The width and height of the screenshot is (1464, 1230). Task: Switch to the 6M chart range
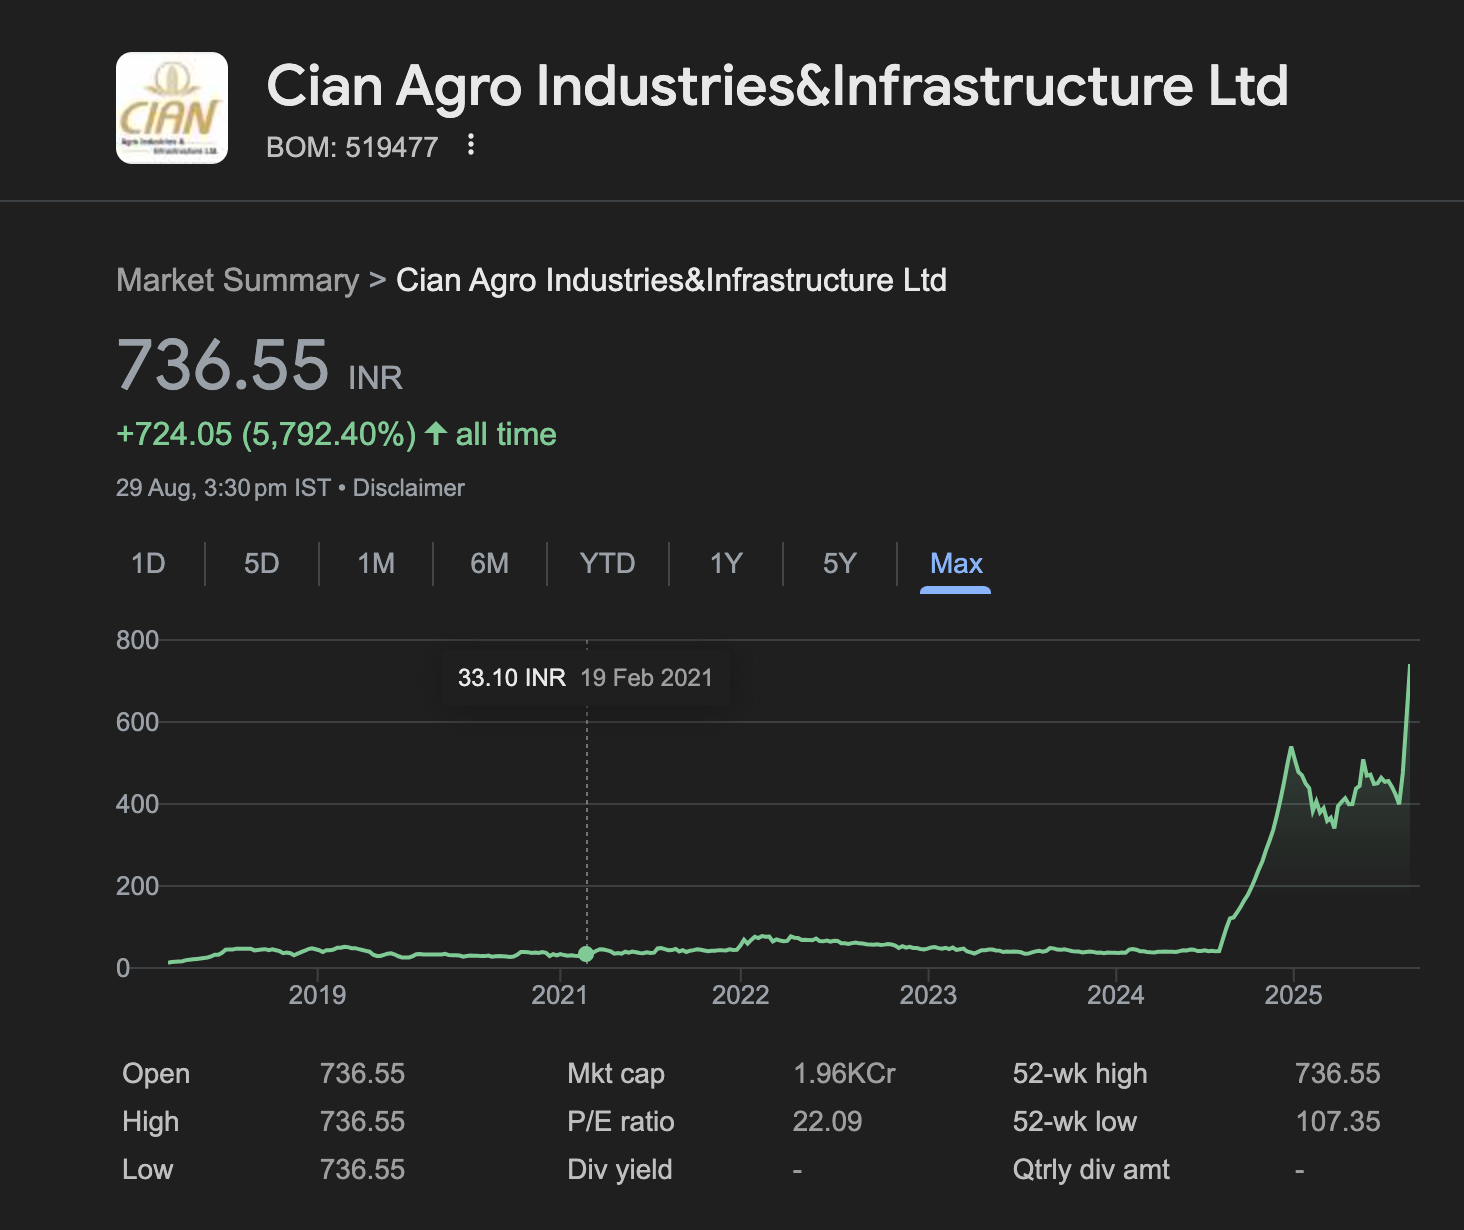(490, 564)
